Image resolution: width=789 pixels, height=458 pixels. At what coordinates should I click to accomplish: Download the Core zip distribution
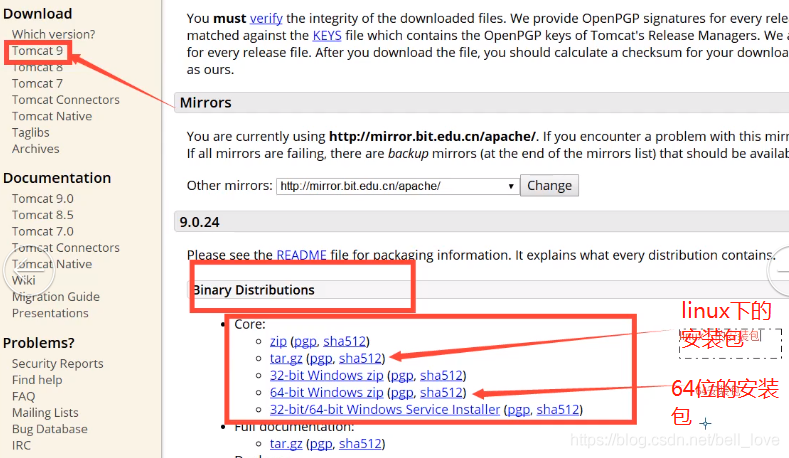point(278,341)
